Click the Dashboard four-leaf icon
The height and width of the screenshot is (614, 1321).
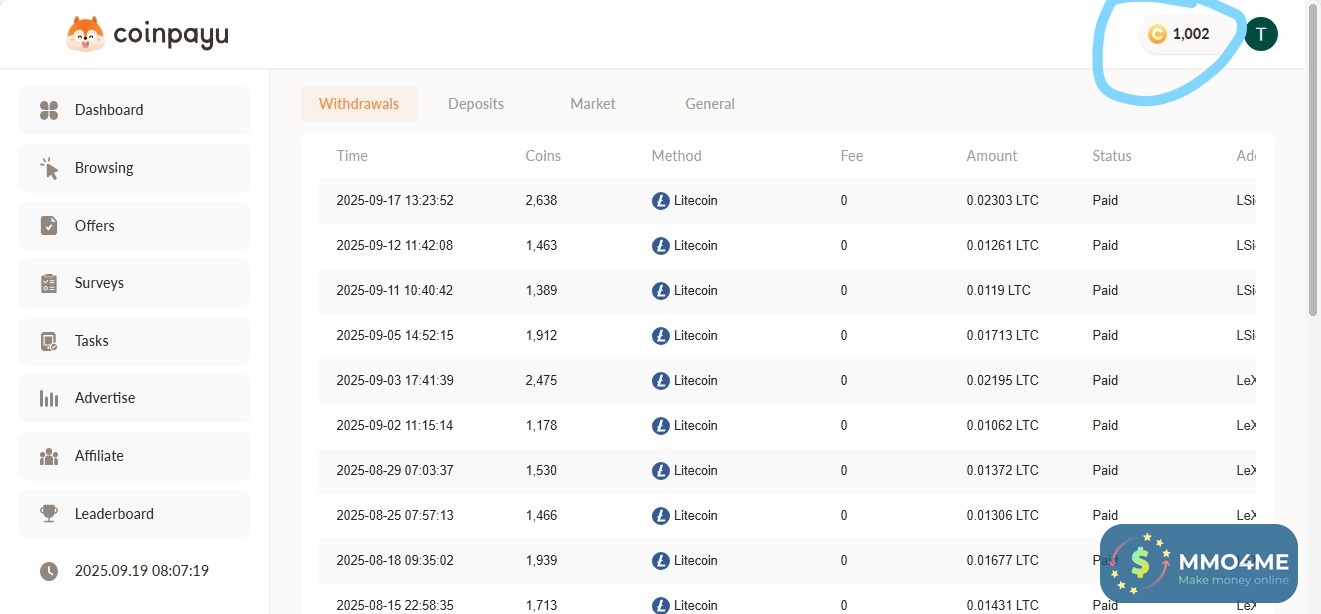point(49,110)
